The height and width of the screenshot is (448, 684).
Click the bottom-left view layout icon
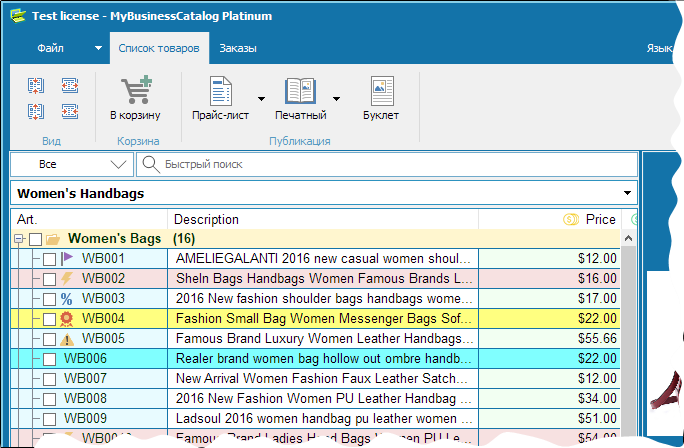tap(35, 111)
